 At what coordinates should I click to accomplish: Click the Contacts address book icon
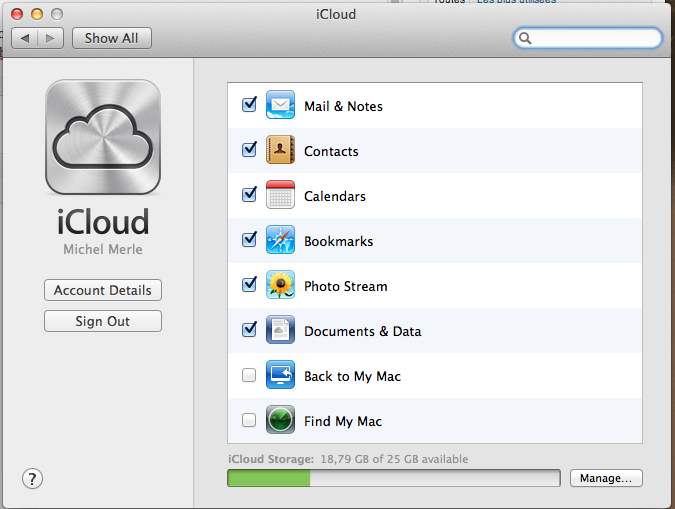[280, 150]
